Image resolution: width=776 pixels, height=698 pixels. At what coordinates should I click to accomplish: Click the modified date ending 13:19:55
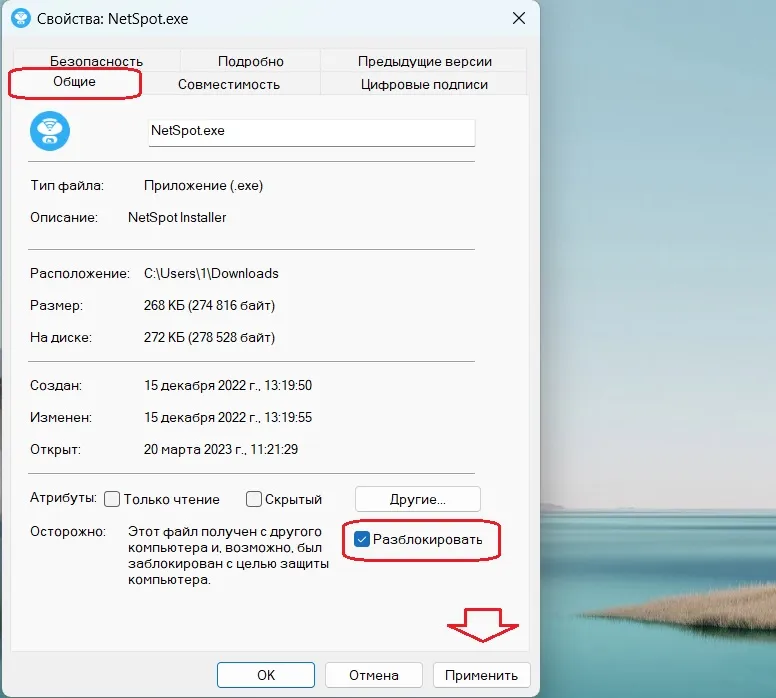click(x=228, y=417)
